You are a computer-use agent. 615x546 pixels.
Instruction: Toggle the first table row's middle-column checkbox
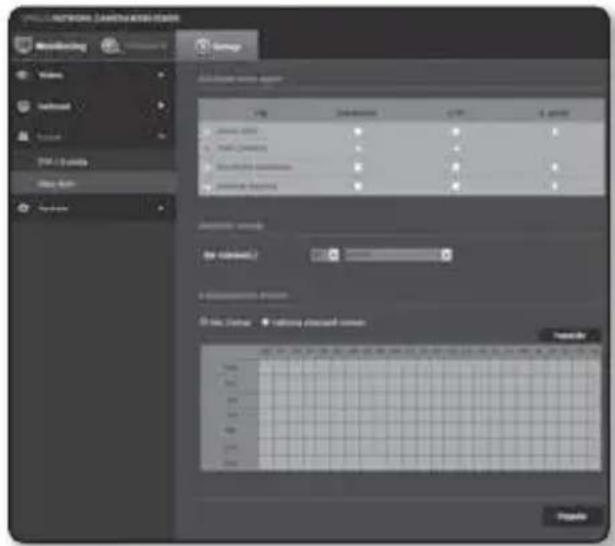[455, 131]
